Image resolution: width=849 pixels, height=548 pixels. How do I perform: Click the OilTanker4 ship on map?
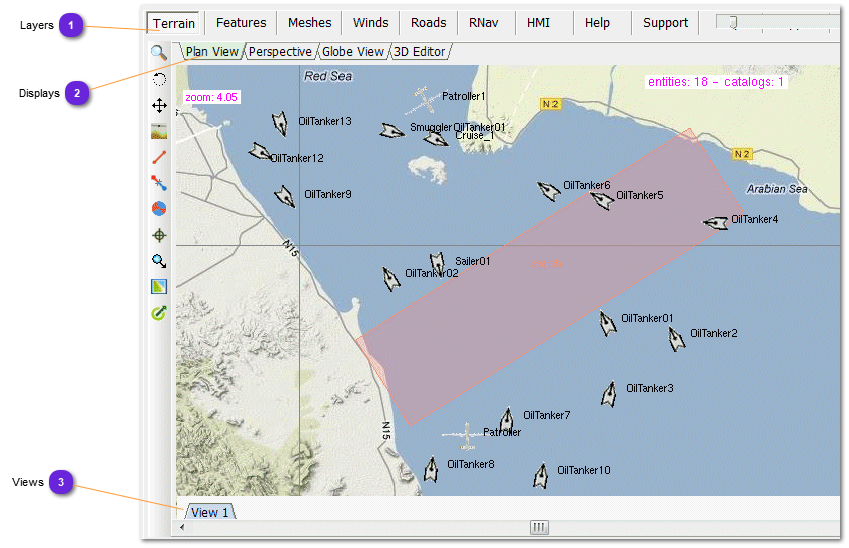click(716, 223)
